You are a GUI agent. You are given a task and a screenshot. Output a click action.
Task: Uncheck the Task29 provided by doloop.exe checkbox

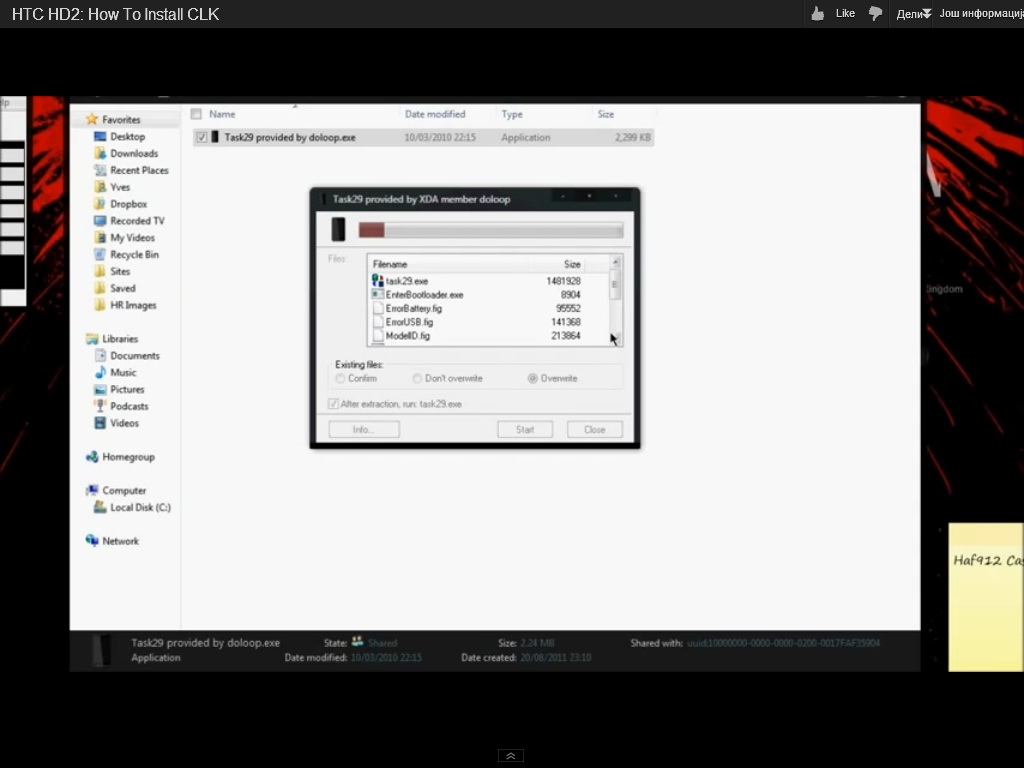pyautogui.click(x=201, y=137)
